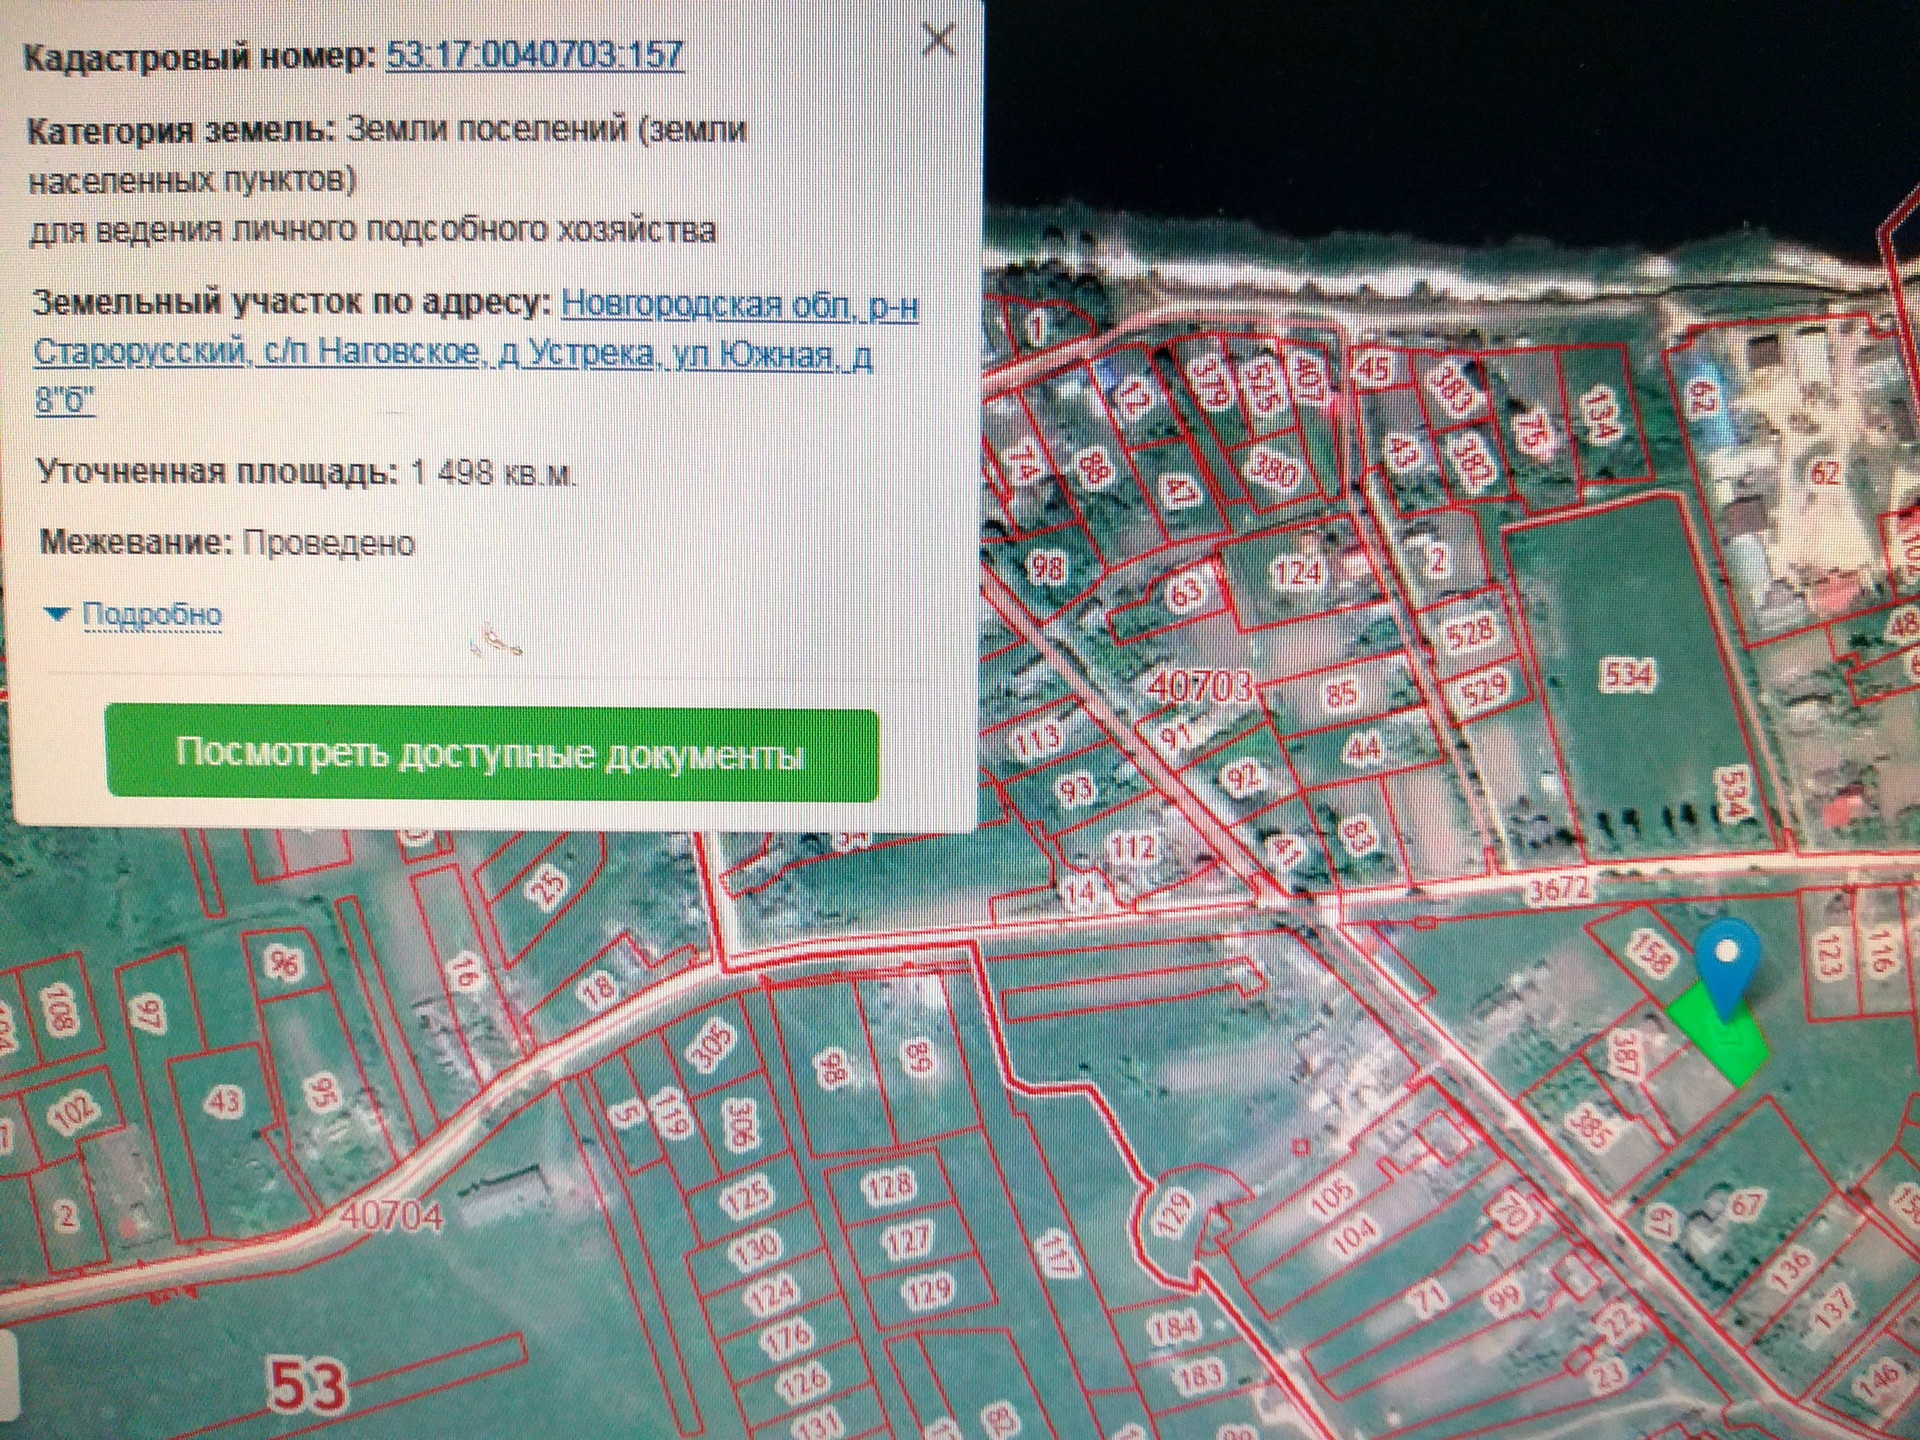
Task: Select parcel number 85
Action: (x=1340, y=693)
